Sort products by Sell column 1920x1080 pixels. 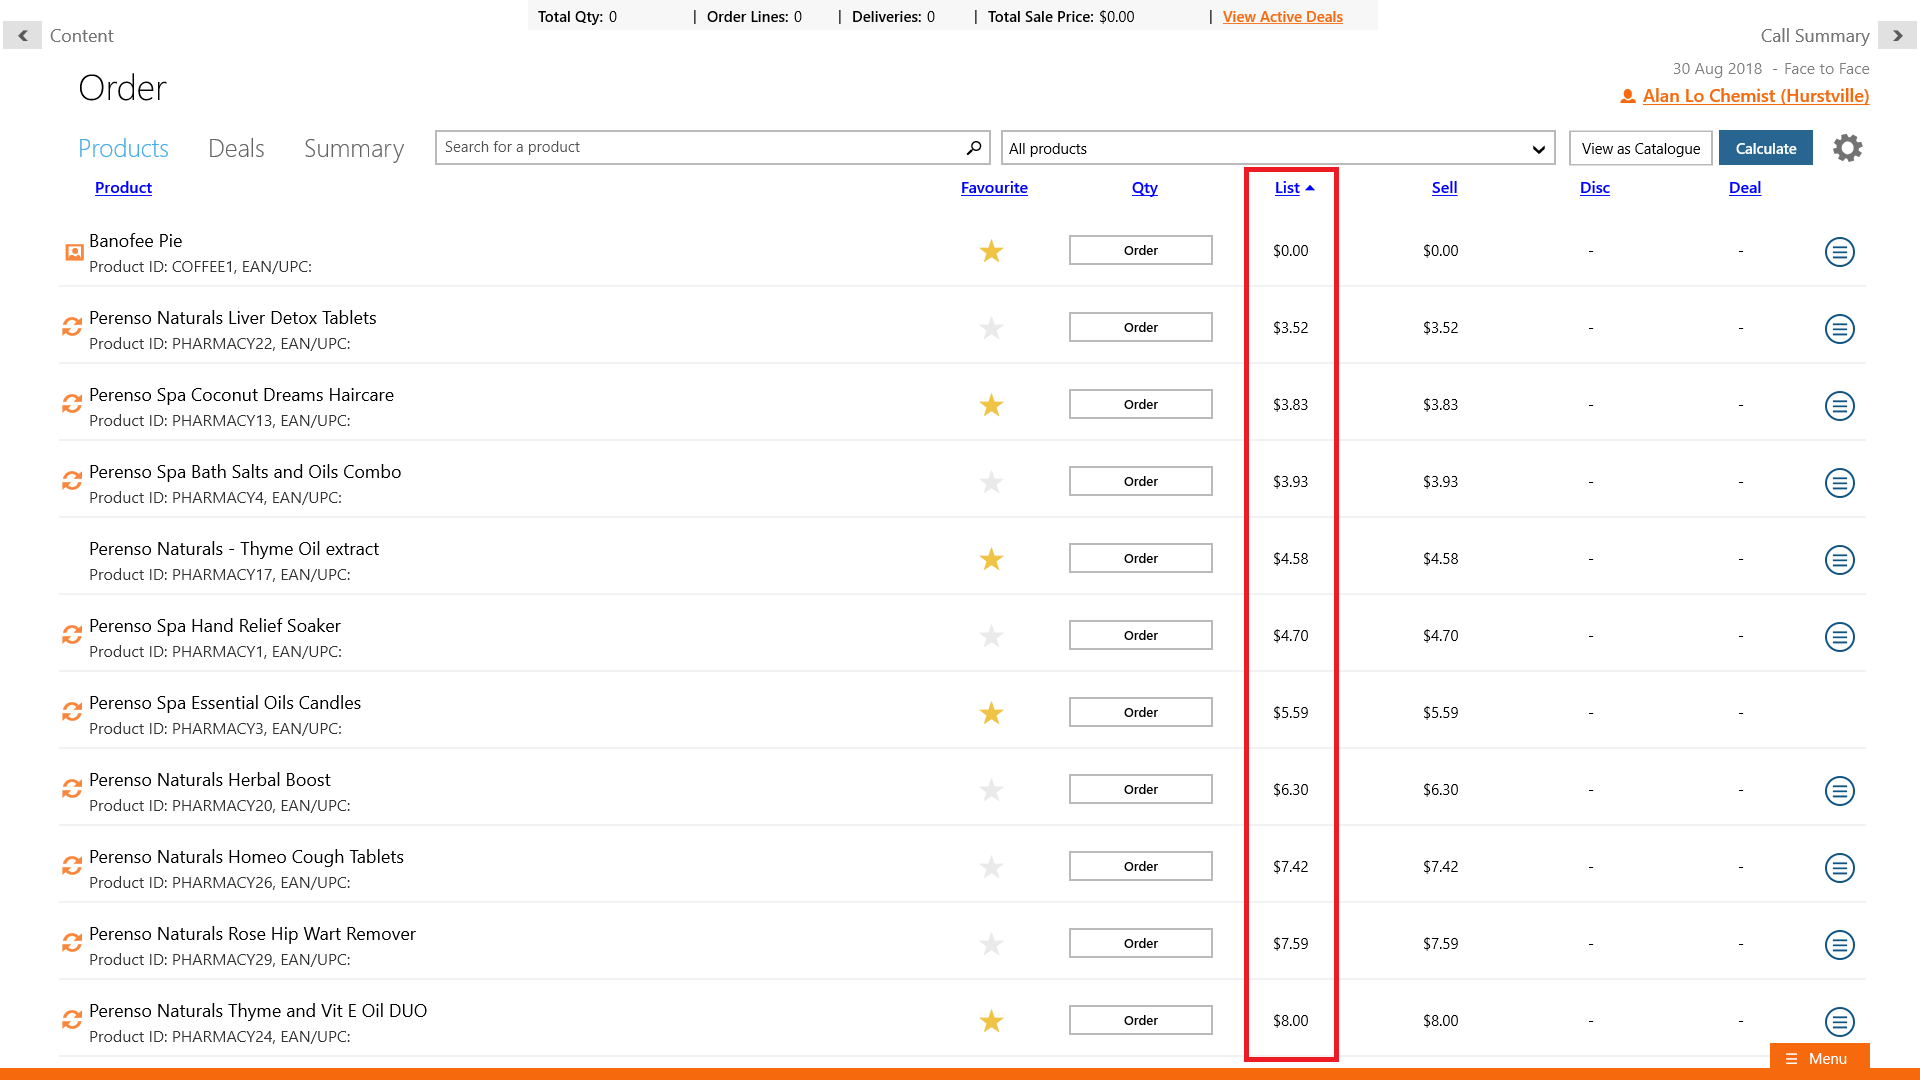tap(1444, 188)
